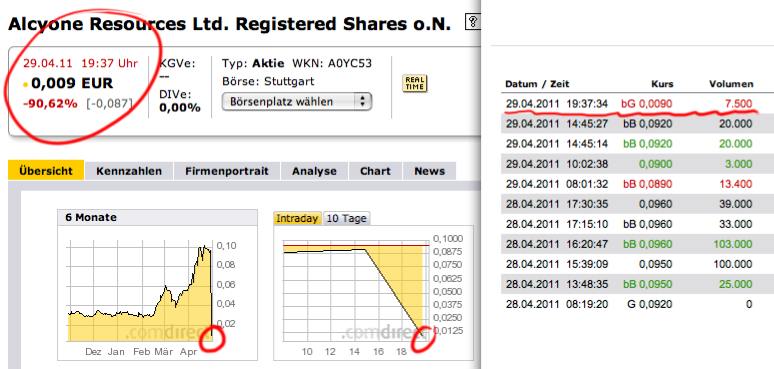
Task: Select the 28.04.2011 17:30:35 trade row
Action: pyautogui.click(x=637, y=204)
